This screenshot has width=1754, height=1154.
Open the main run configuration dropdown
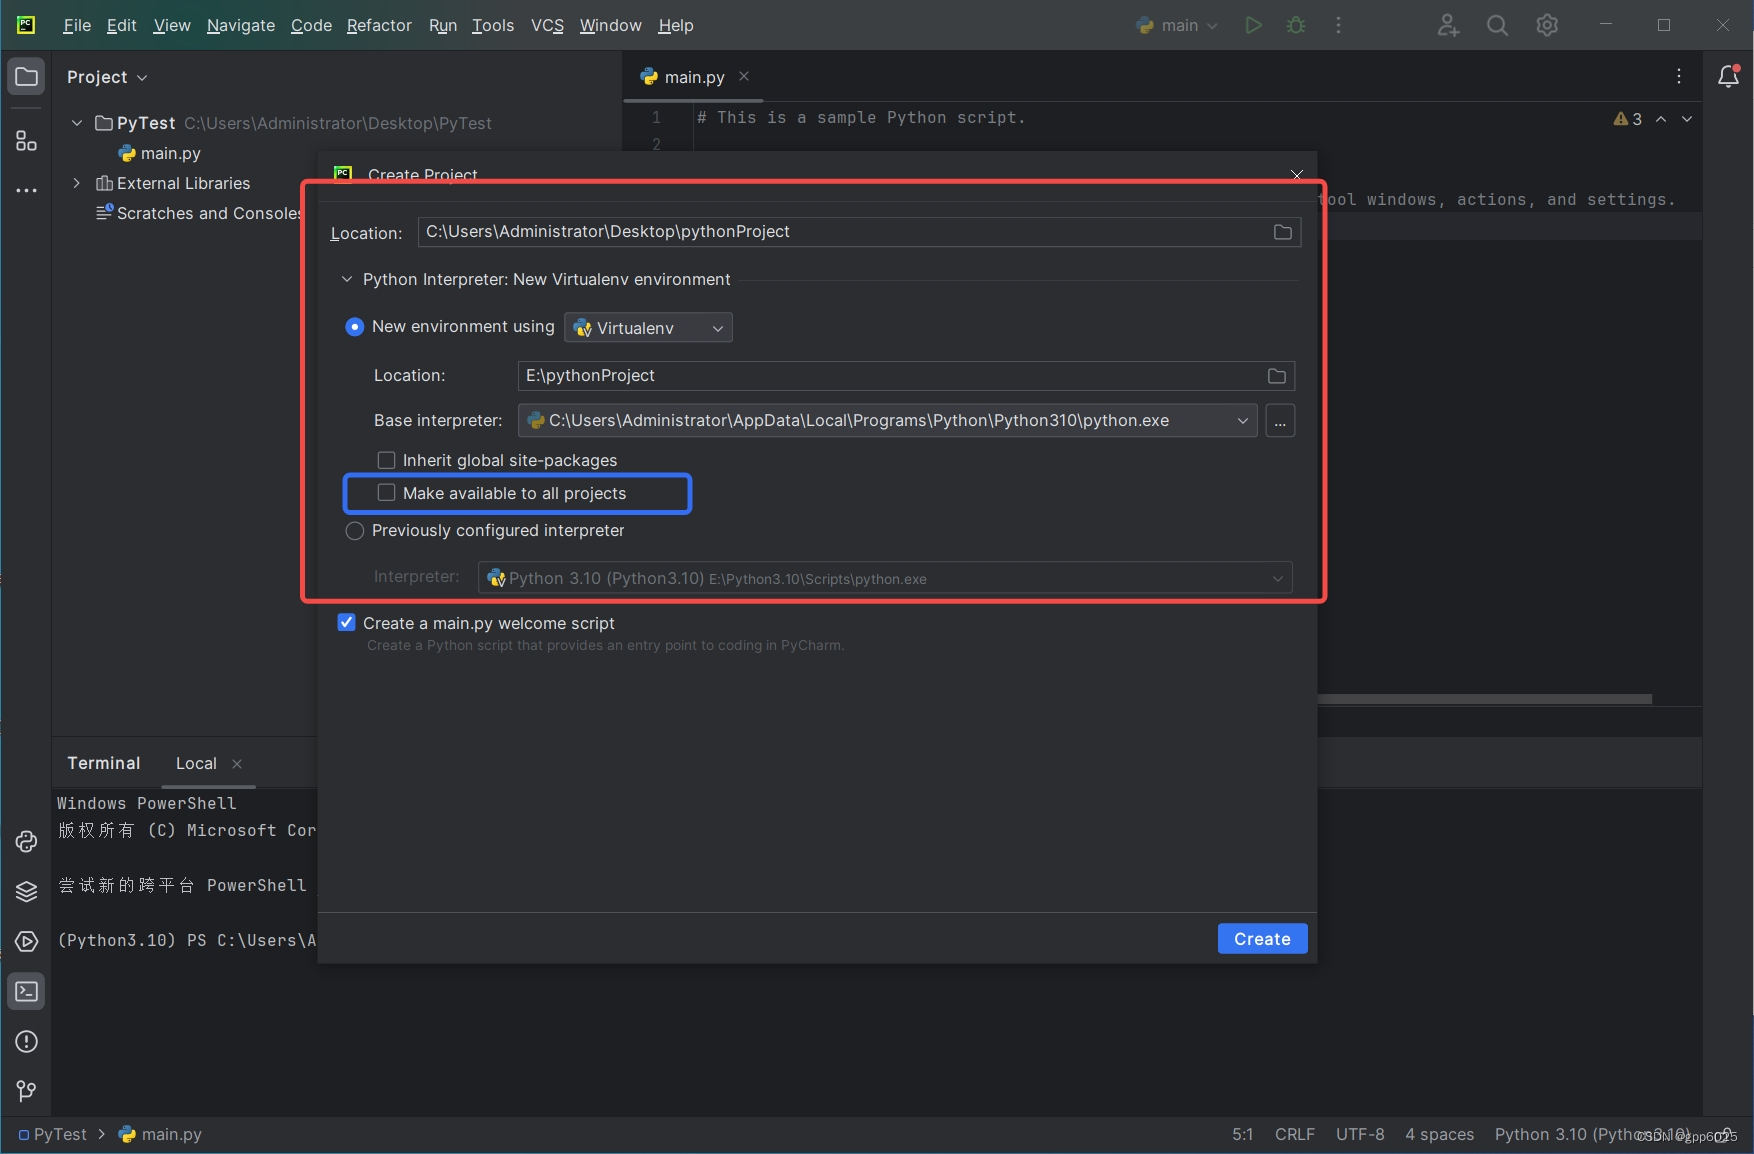1177,25
